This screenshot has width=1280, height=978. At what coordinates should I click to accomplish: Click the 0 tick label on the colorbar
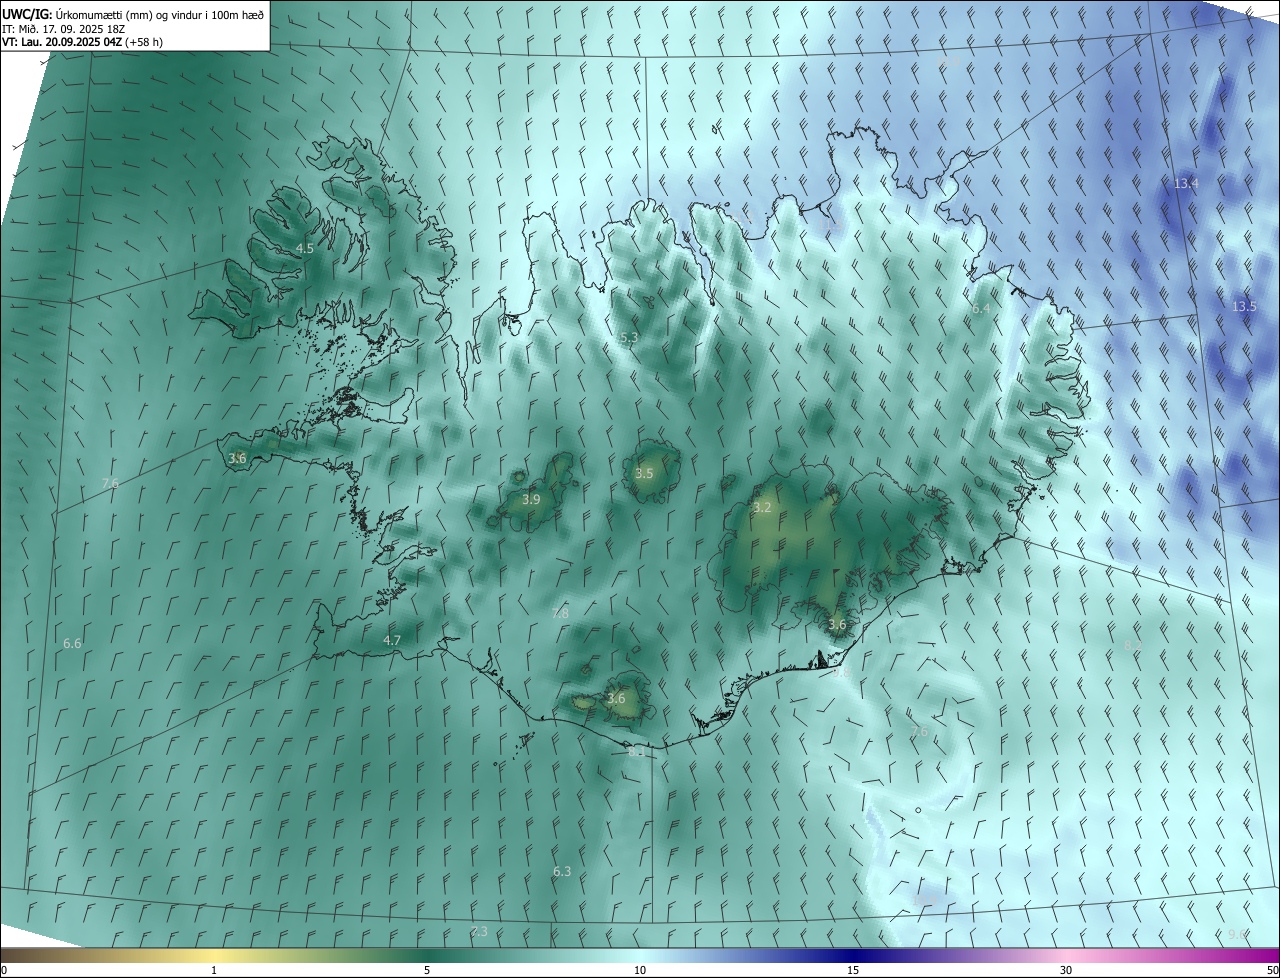[4, 970]
